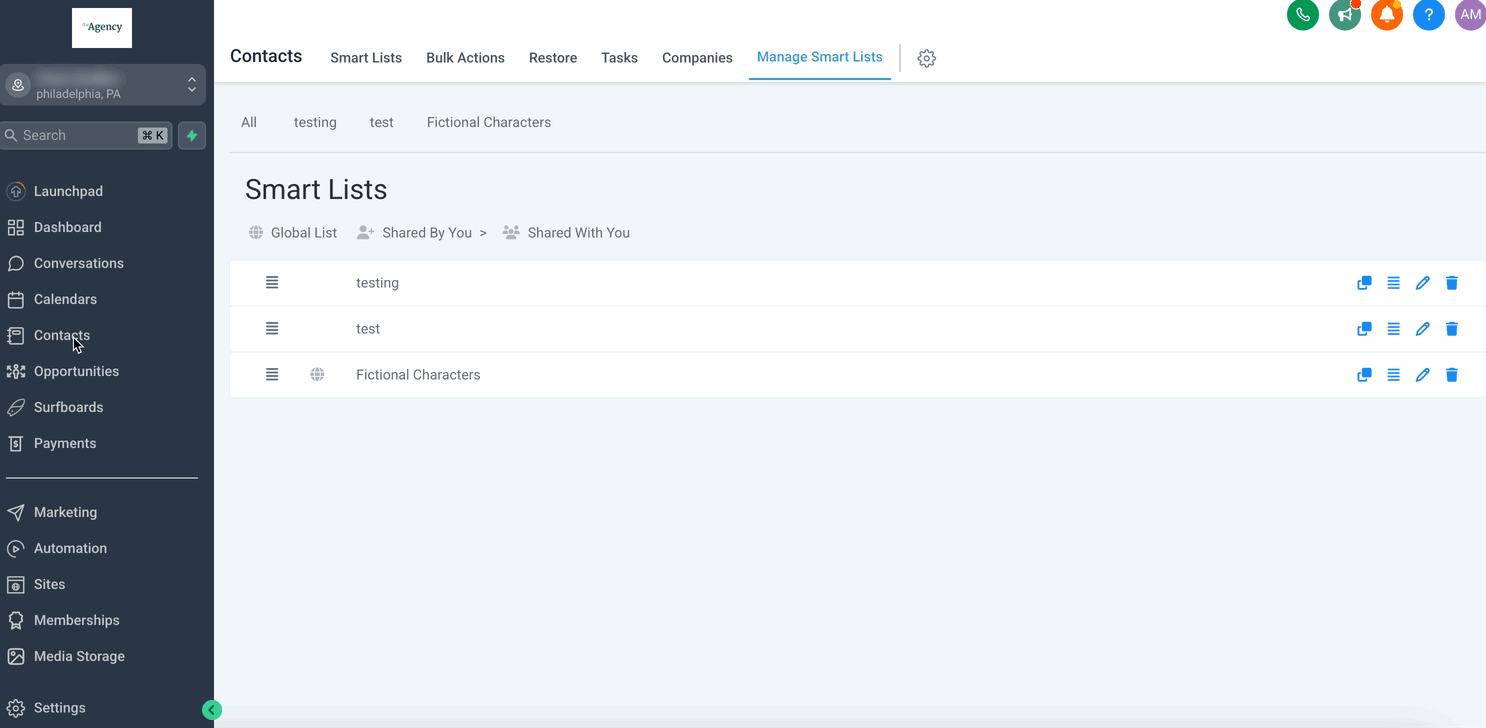Click the reorder handle of testing row

(272, 283)
